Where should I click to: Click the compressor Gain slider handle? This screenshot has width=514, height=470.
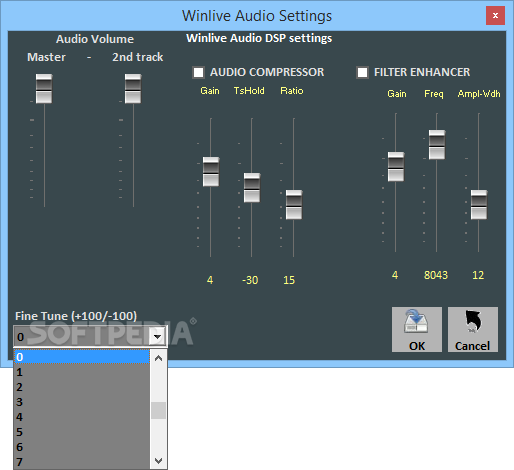(x=211, y=172)
